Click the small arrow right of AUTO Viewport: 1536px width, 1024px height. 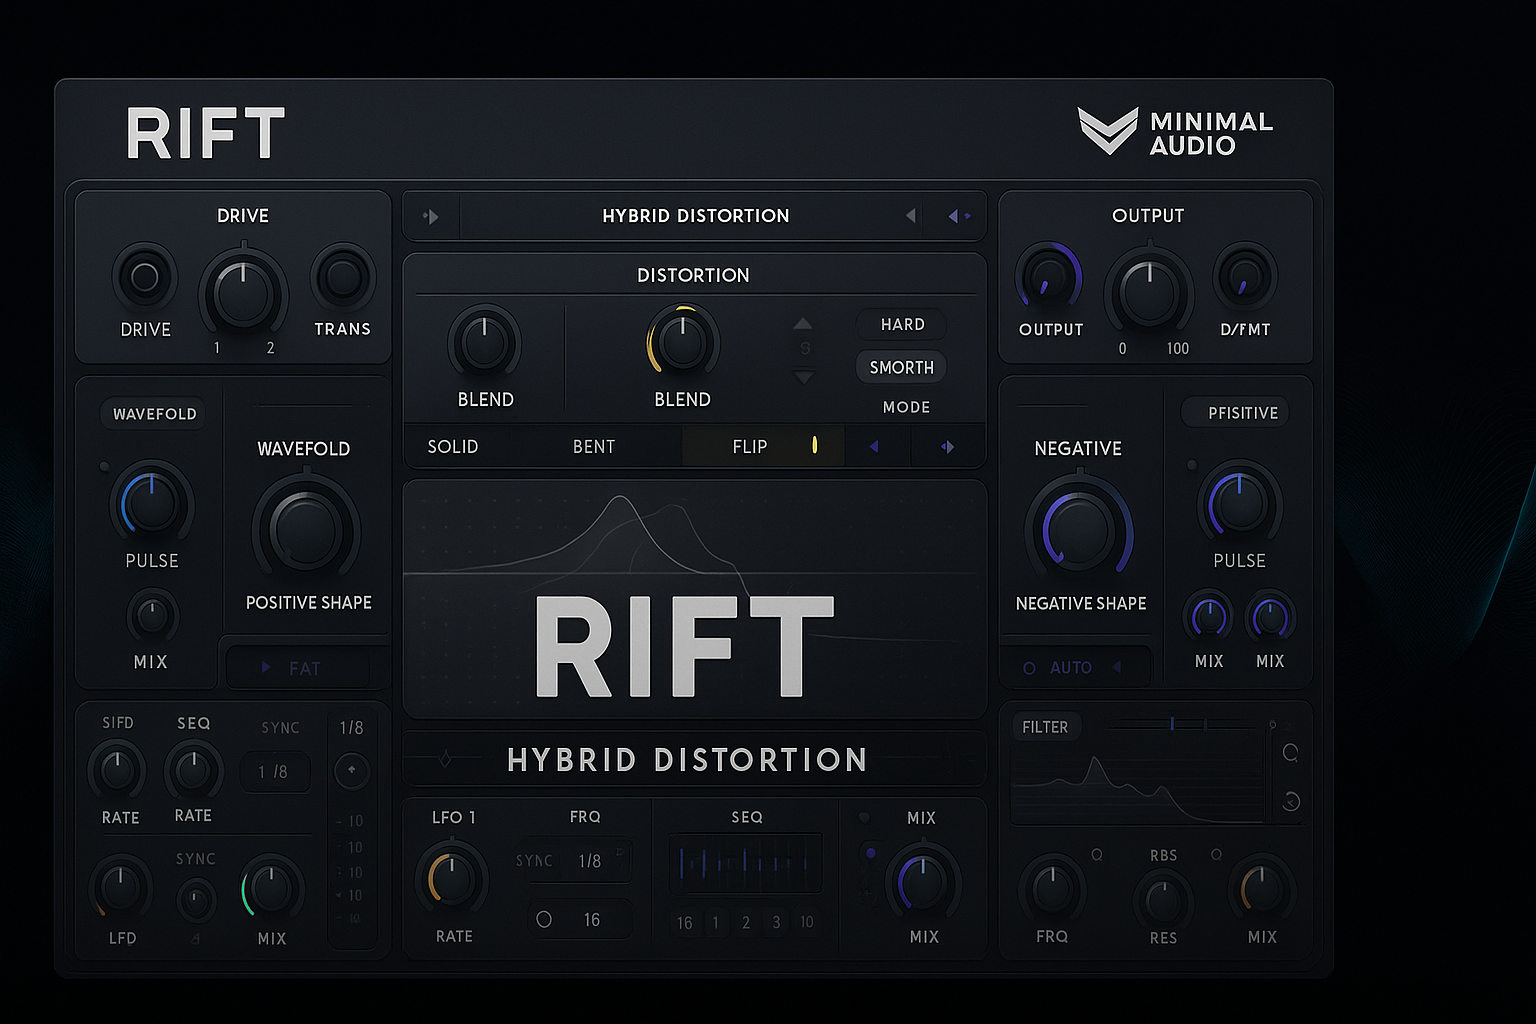pos(1117,667)
